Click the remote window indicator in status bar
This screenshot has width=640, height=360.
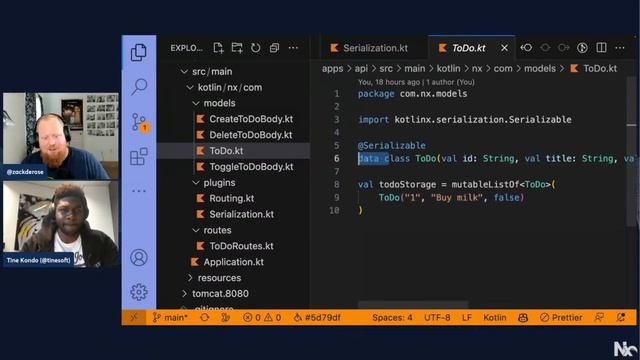[134, 317]
